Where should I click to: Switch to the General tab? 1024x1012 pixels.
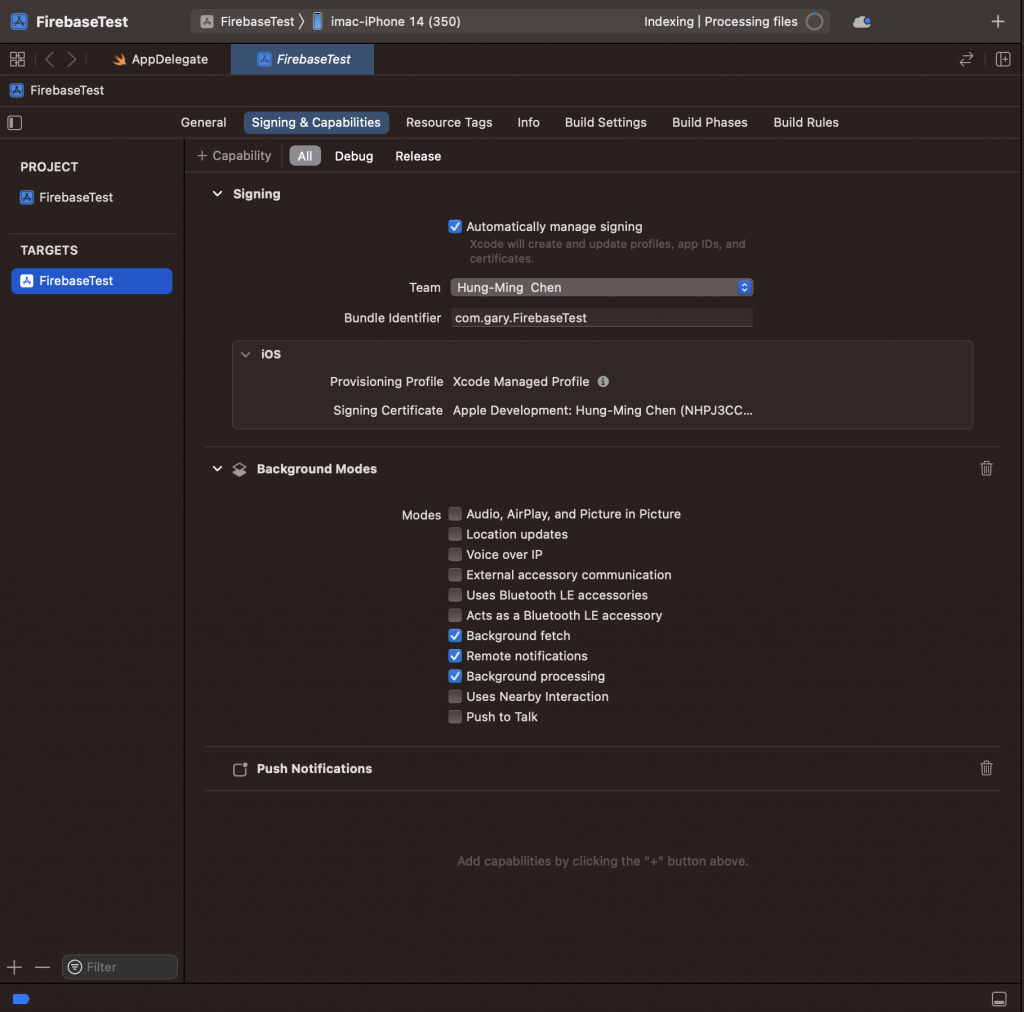pos(204,123)
